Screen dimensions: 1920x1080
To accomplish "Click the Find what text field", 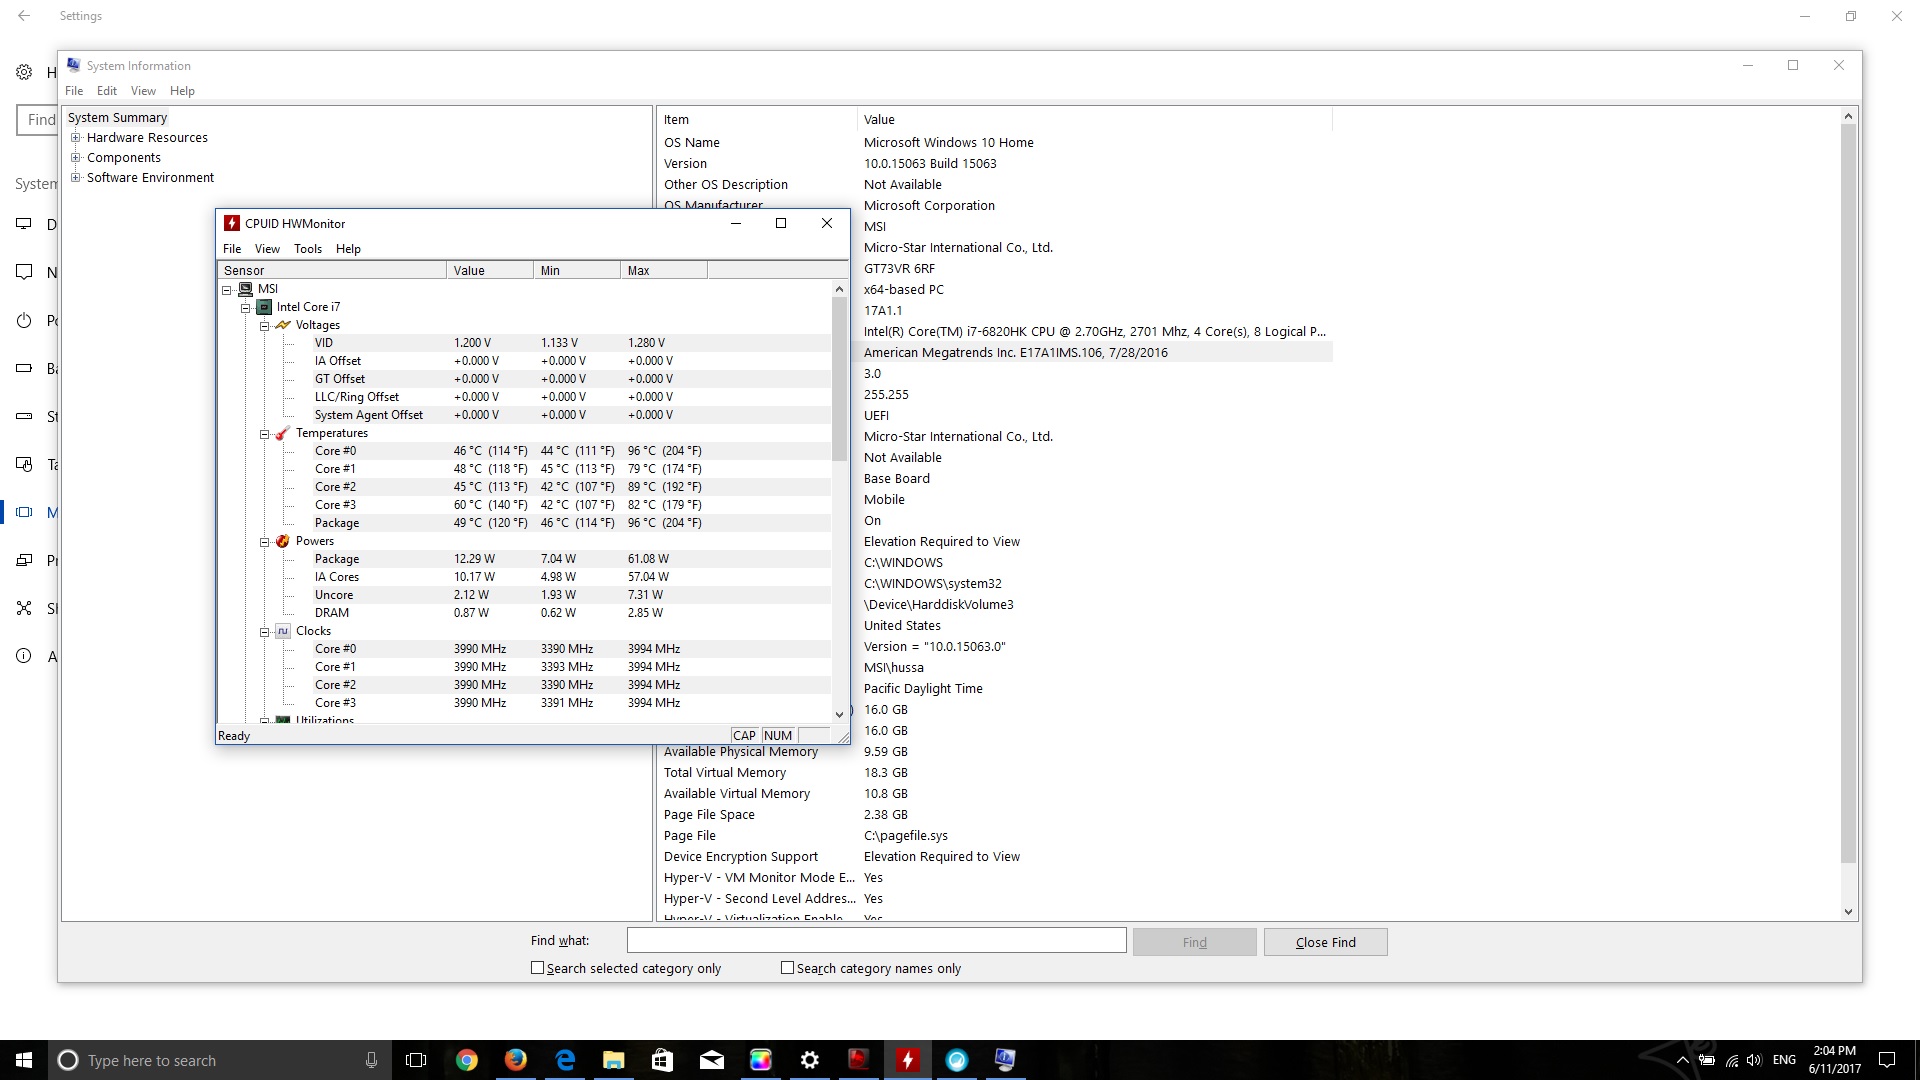I will coord(876,941).
